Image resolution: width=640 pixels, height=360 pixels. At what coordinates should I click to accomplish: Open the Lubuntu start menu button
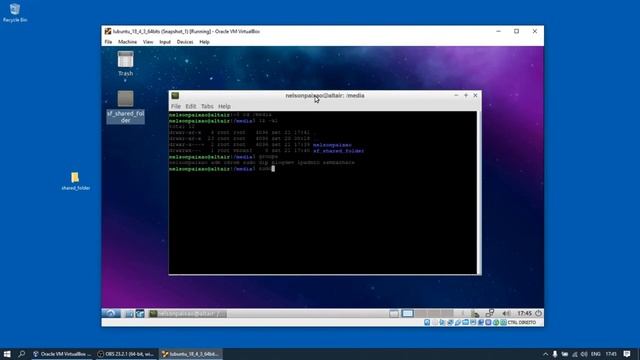(x=111, y=313)
